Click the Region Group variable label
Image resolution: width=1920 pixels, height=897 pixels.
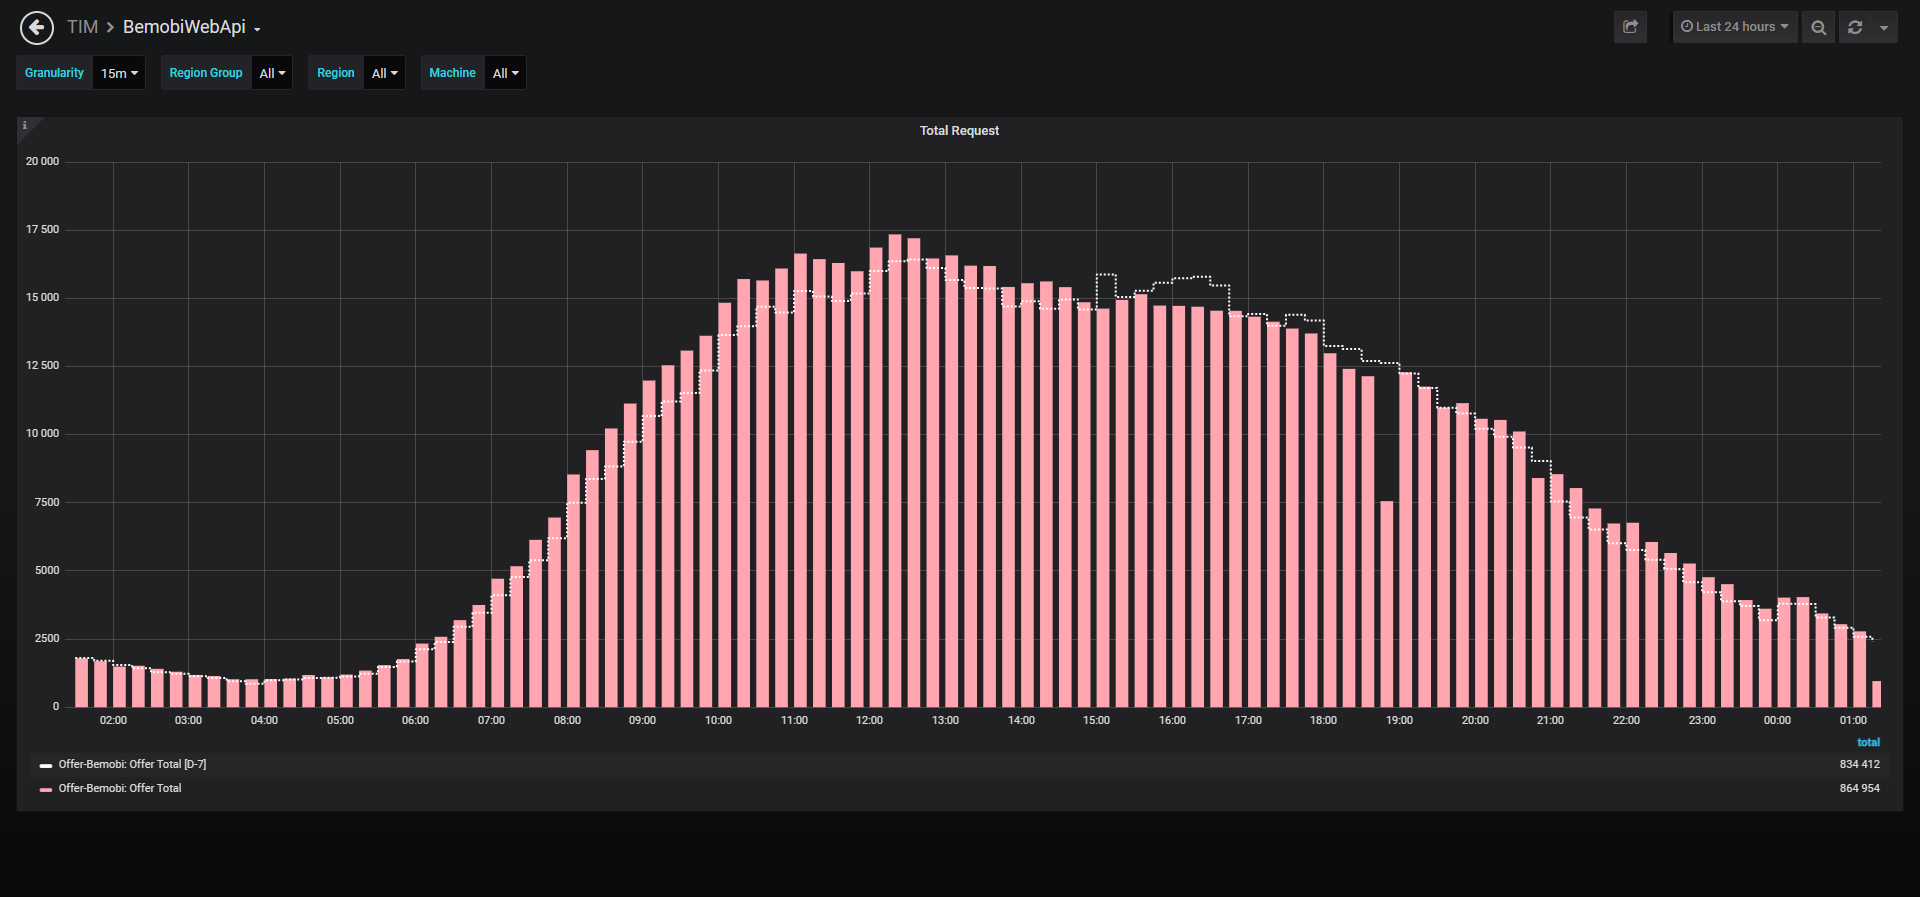[206, 73]
